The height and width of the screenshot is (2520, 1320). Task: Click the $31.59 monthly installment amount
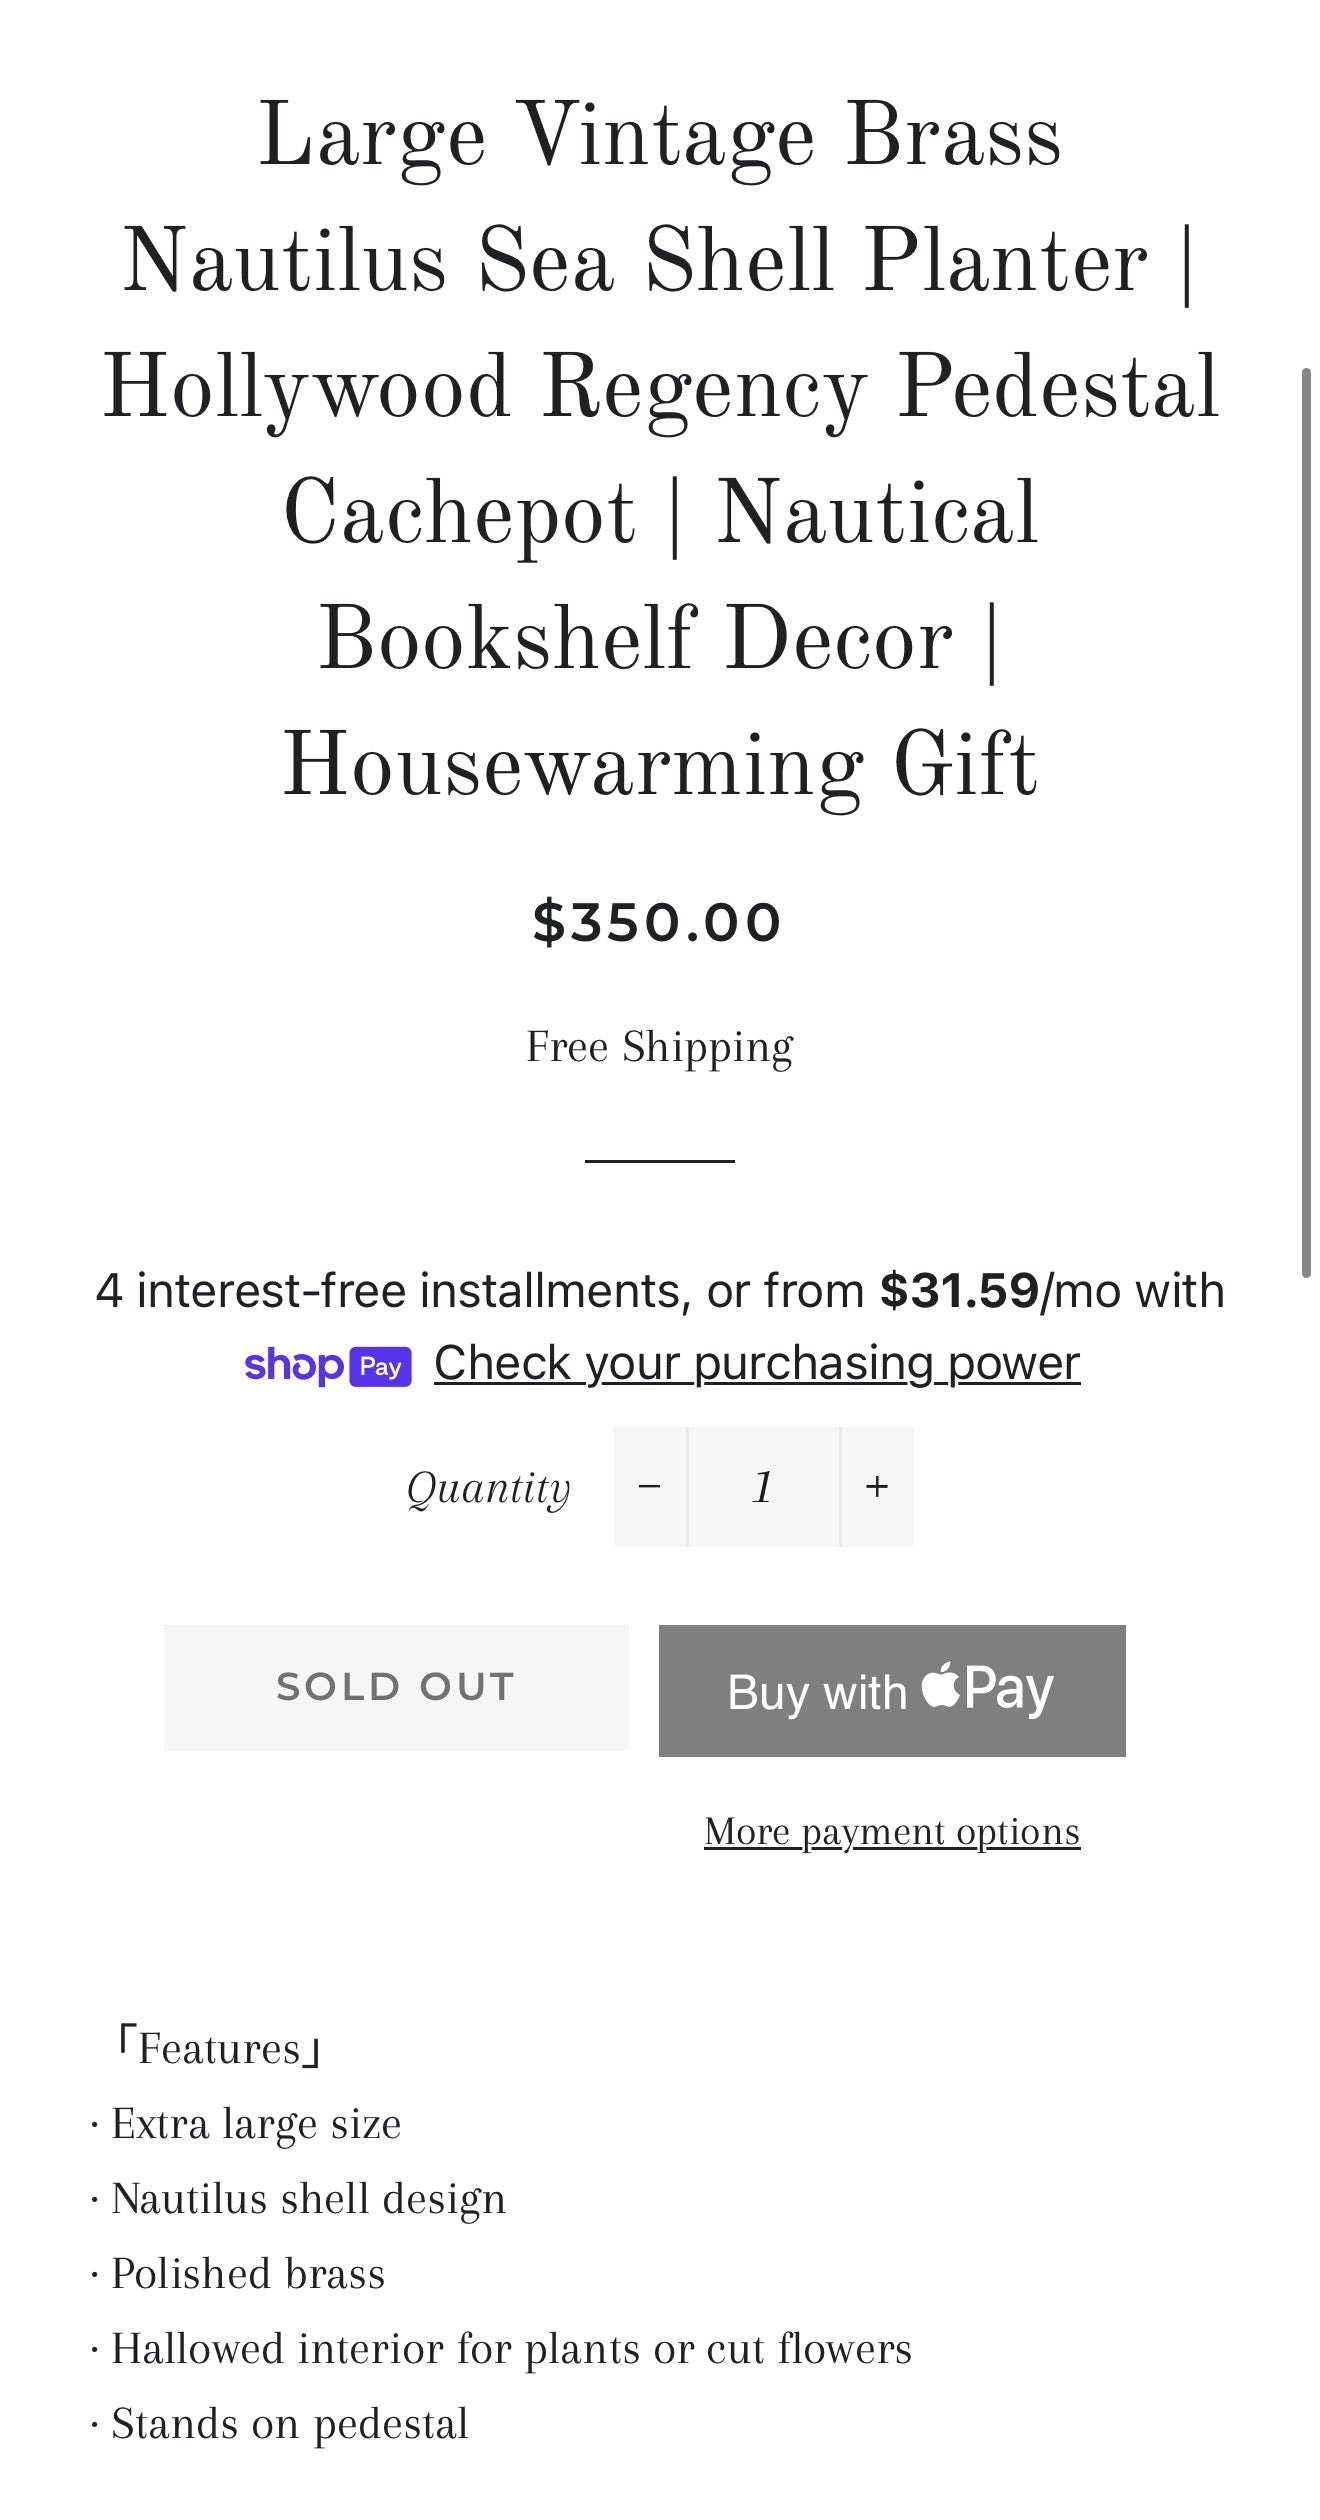(x=959, y=1291)
